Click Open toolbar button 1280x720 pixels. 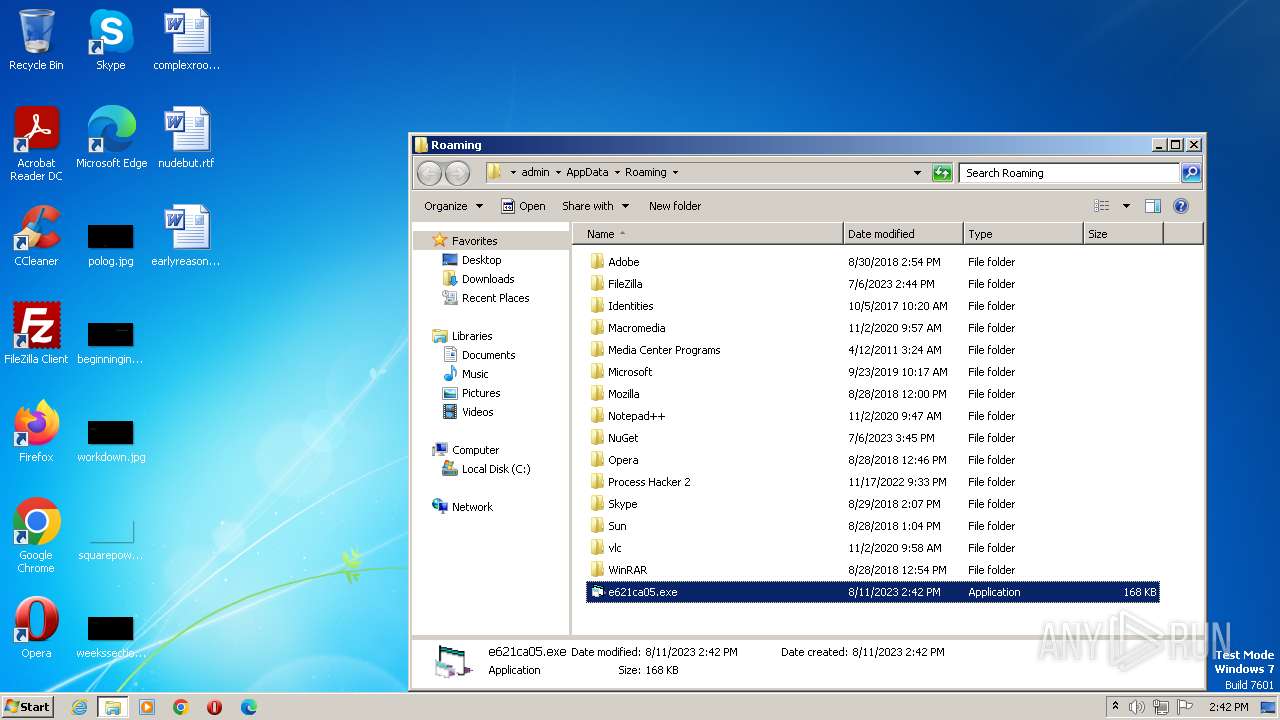pyautogui.click(x=523, y=206)
